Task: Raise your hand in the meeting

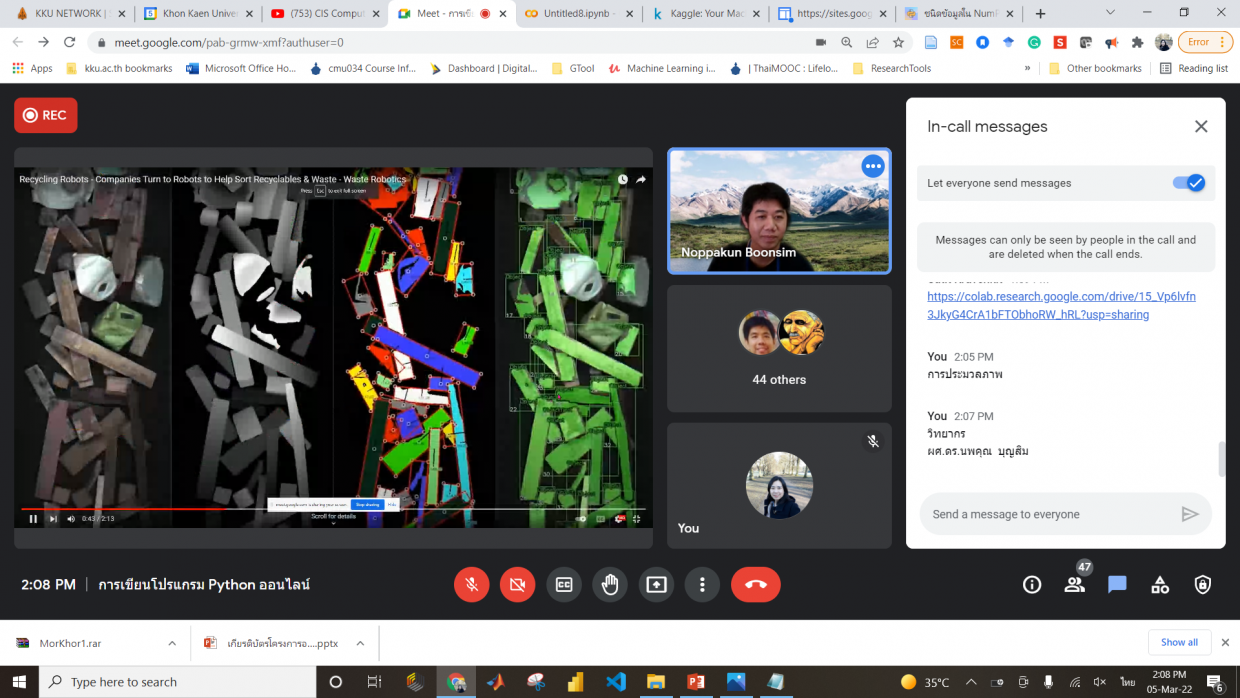Action: (610, 585)
